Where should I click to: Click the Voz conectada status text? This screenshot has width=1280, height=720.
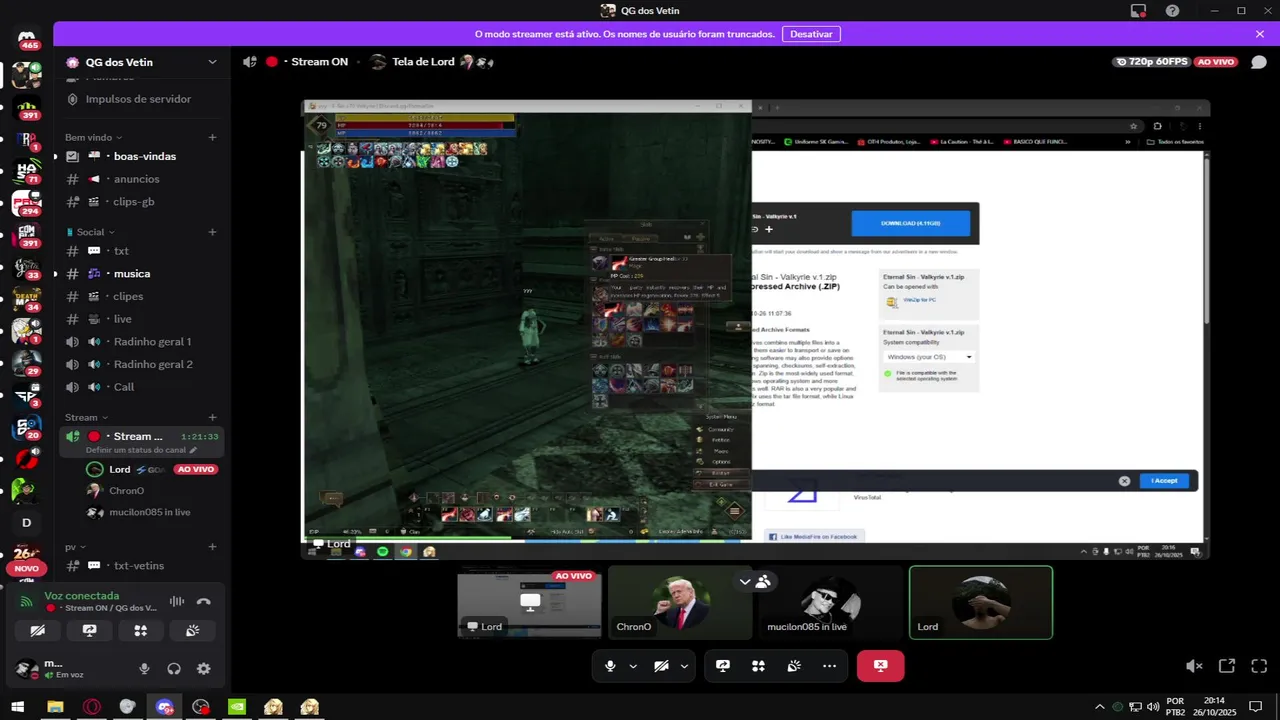pyautogui.click(x=81, y=596)
